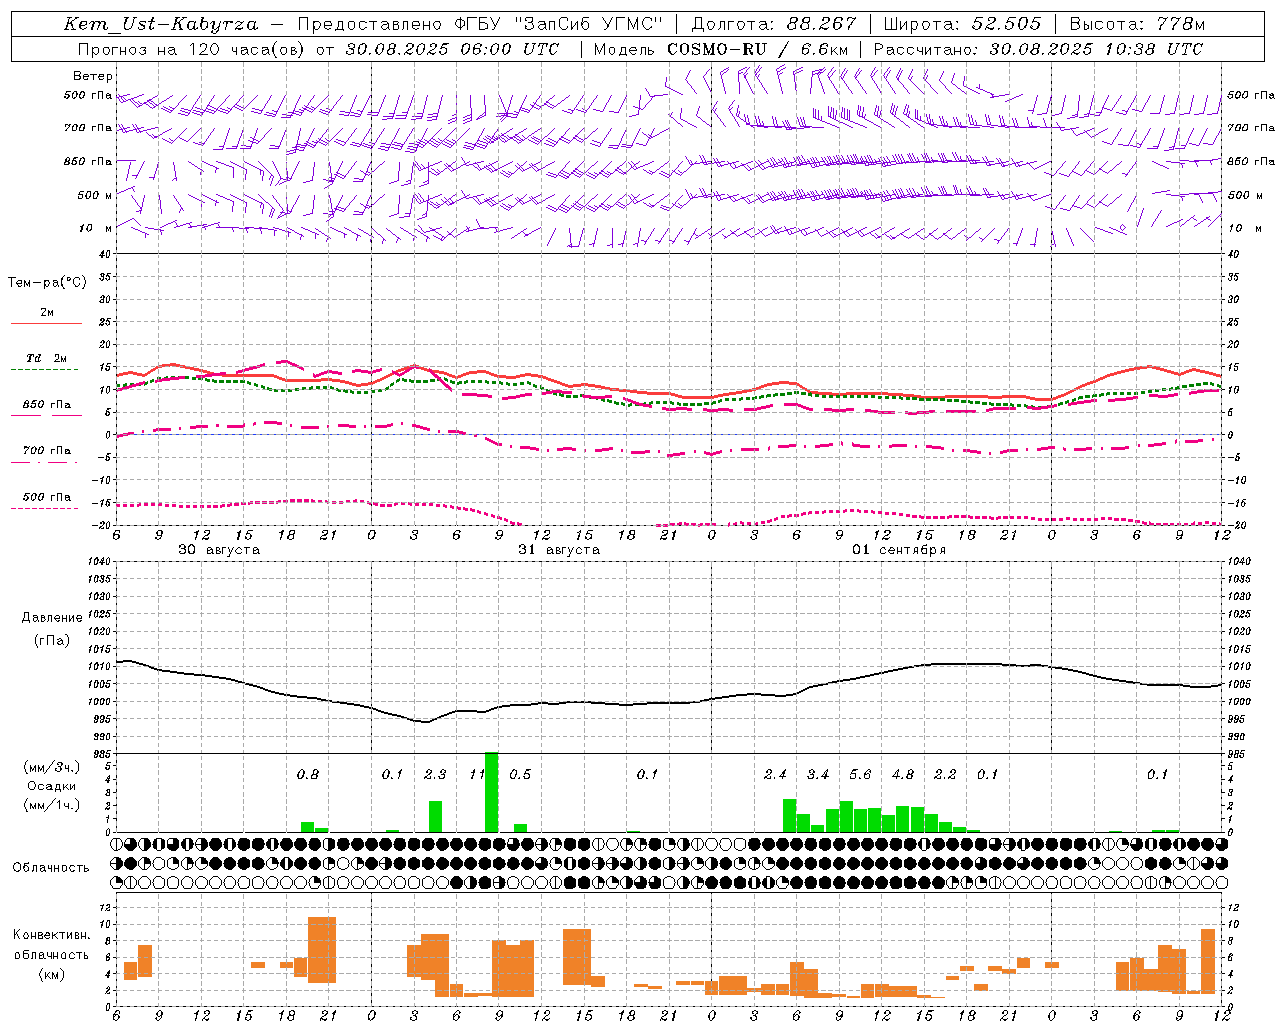The height and width of the screenshot is (1024, 1280).
Task: Click the solid red 2м legend line sample
Action: 46,323
